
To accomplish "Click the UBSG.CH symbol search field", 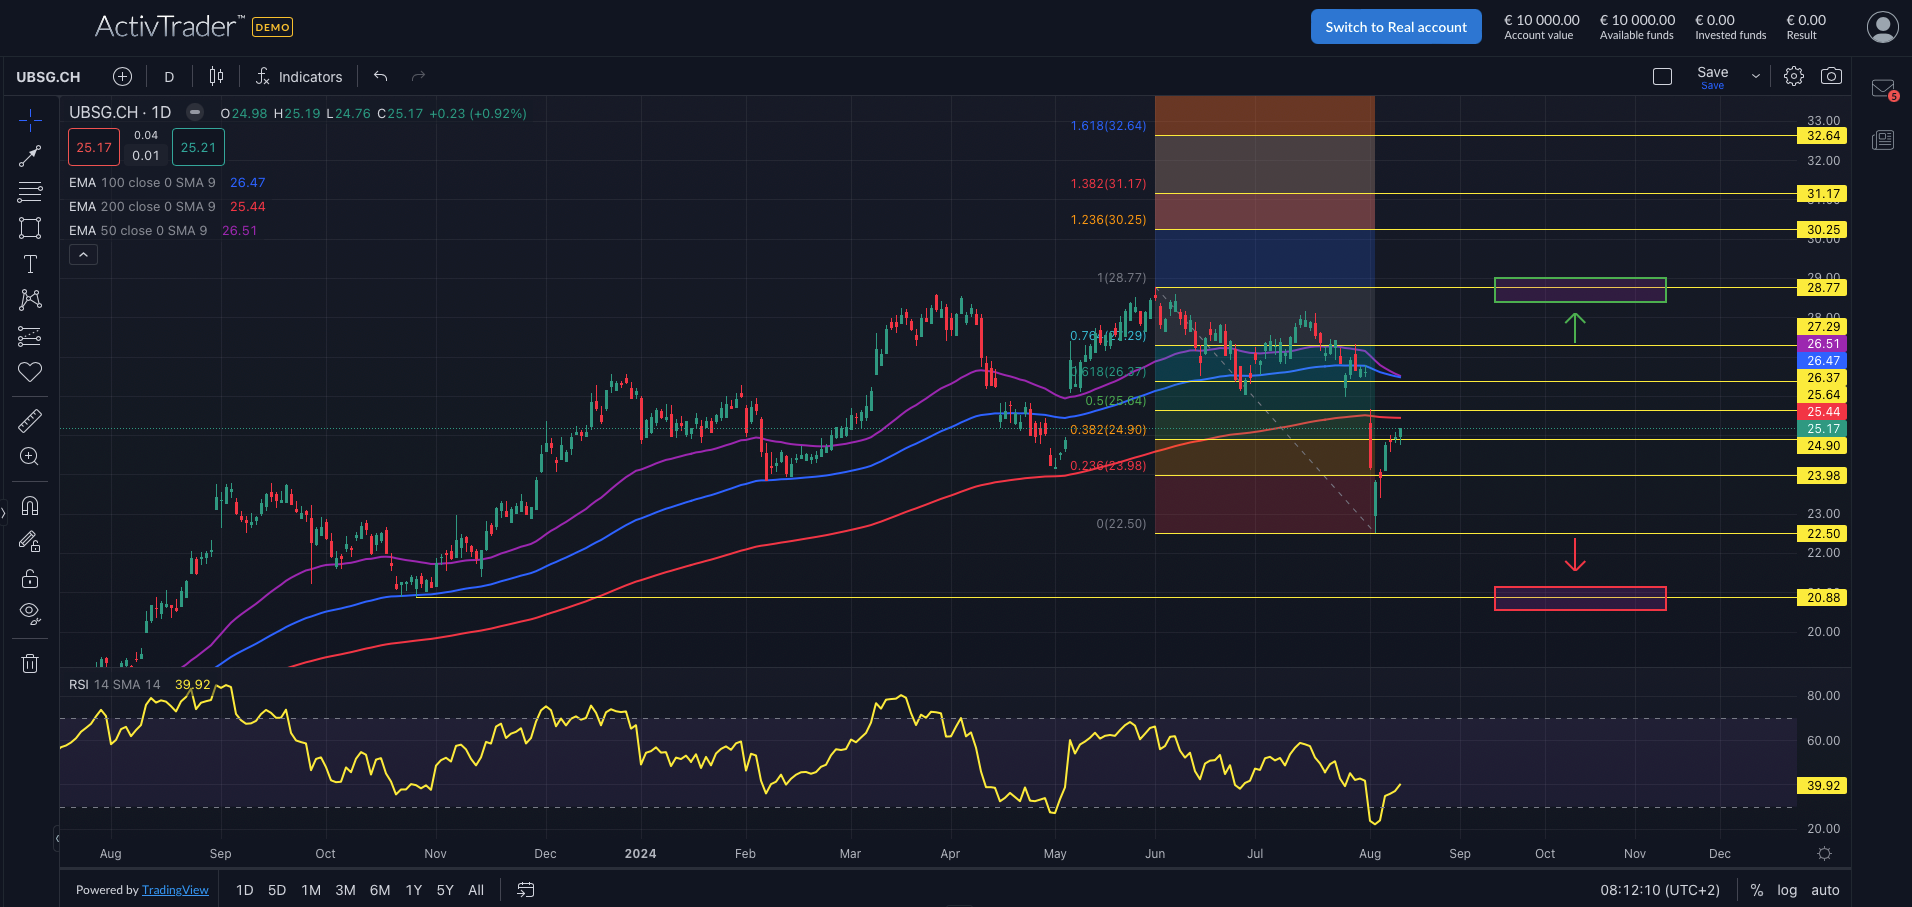I will [48, 77].
